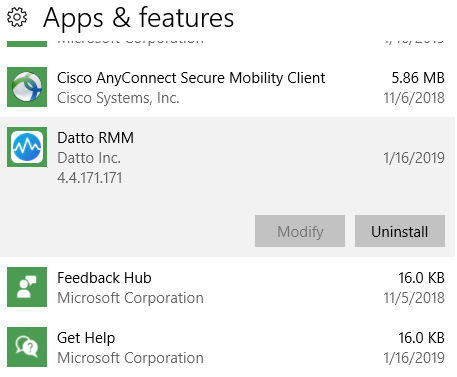Click Datto RMM's 1/16/2019 install date
457x377 pixels.
tap(414, 158)
